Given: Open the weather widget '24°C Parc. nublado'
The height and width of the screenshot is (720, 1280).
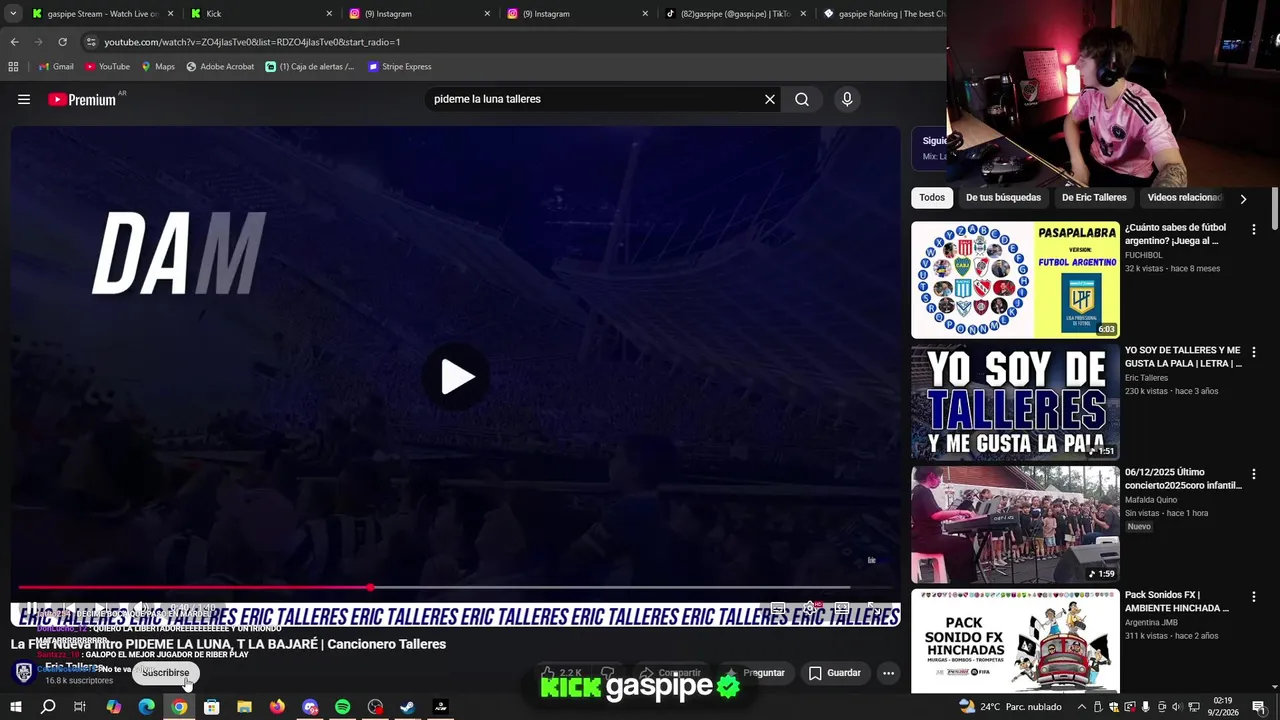Looking at the screenshot, I should coord(1010,707).
